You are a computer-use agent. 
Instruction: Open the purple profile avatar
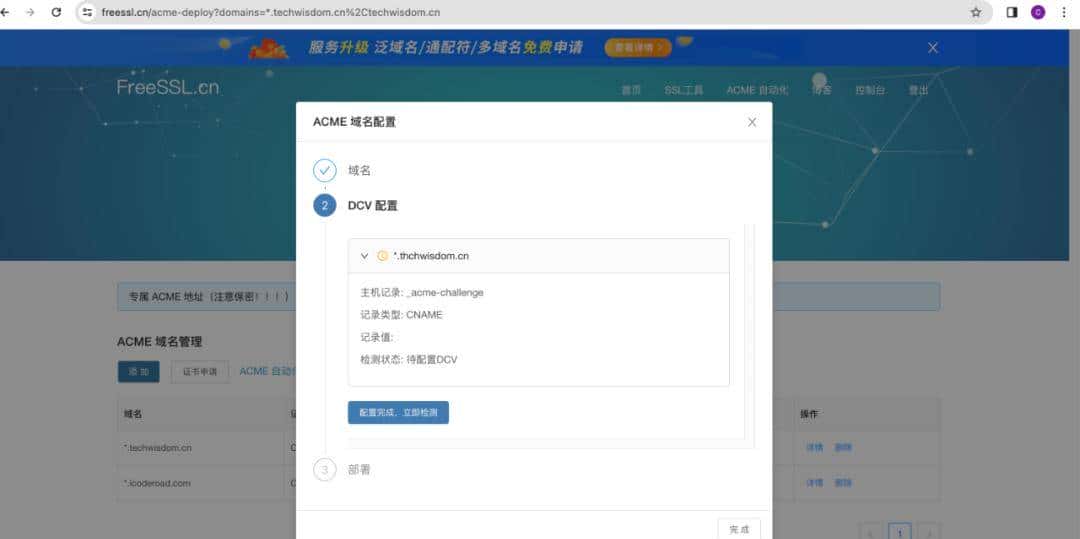pyautogui.click(x=1037, y=12)
